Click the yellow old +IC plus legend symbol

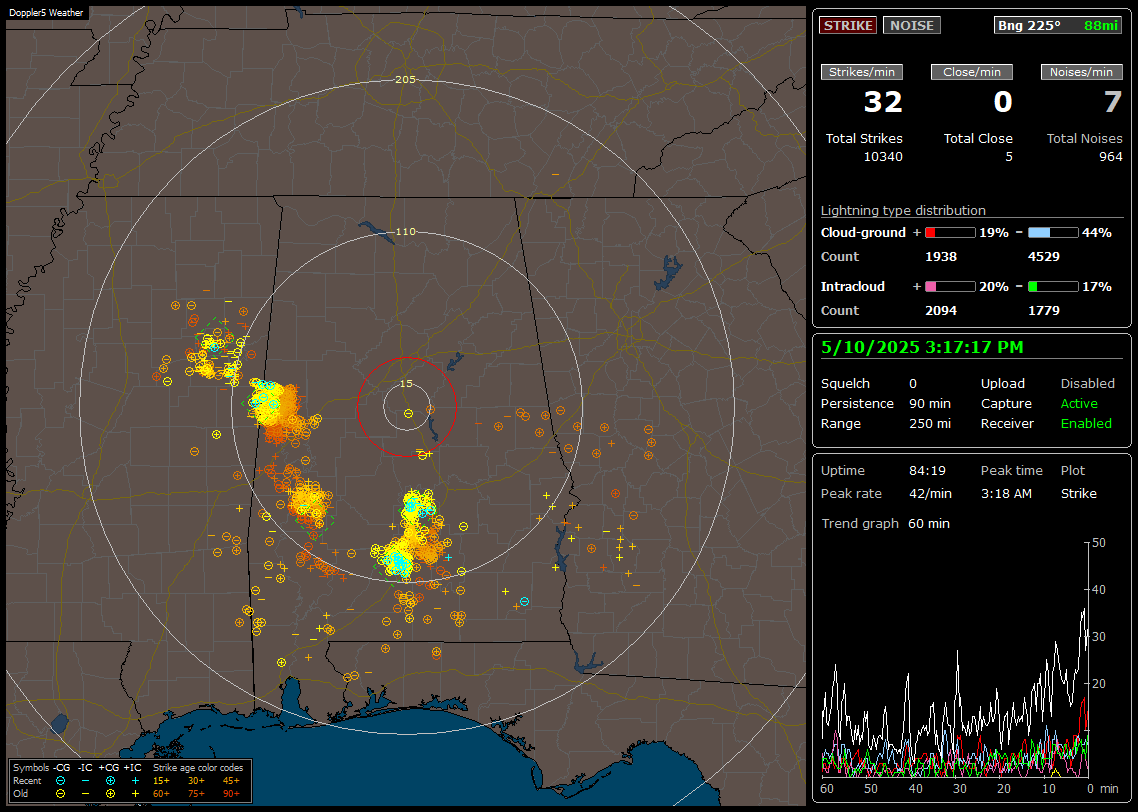pyautogui.click(x=134, y=794)
